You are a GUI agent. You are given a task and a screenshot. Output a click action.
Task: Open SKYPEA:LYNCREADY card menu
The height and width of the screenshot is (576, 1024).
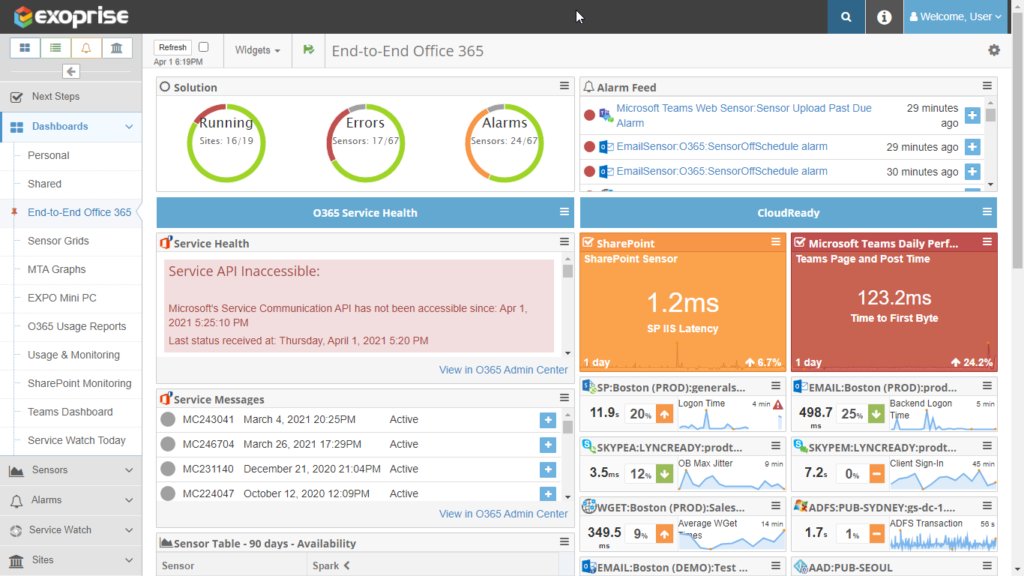pos(776,446)
